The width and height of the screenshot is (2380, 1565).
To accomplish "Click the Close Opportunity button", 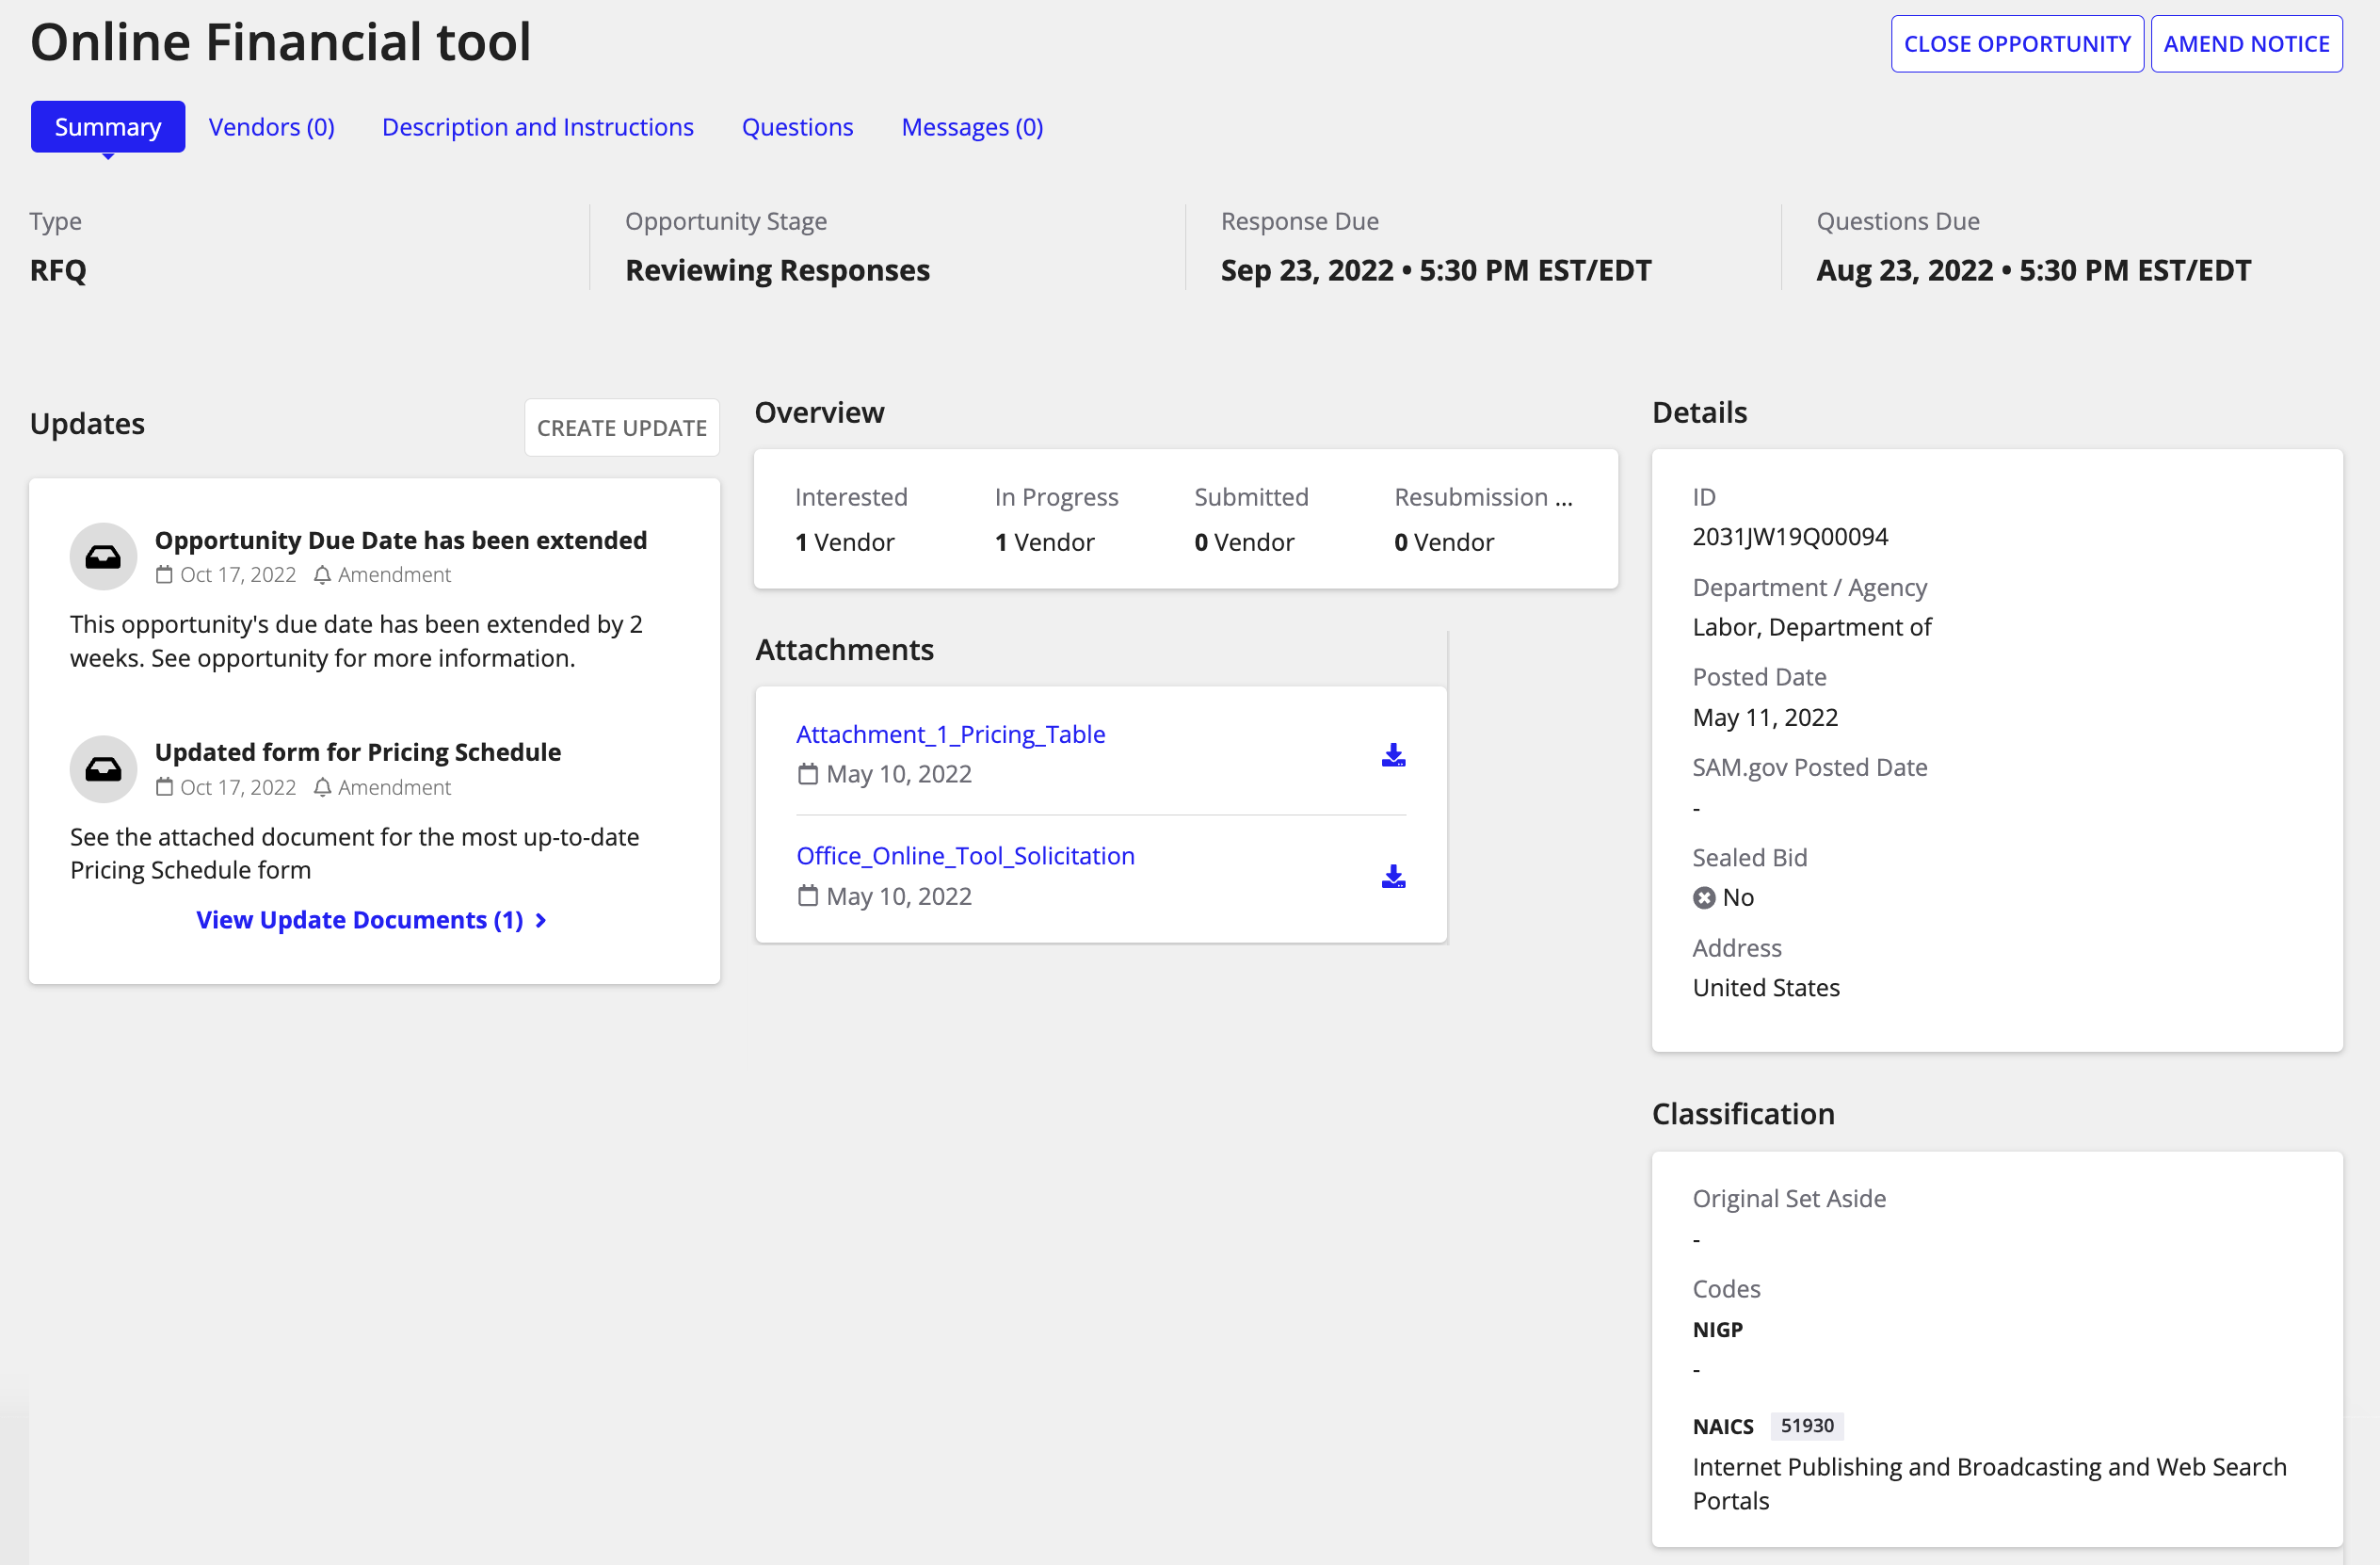I will 2017,44.
